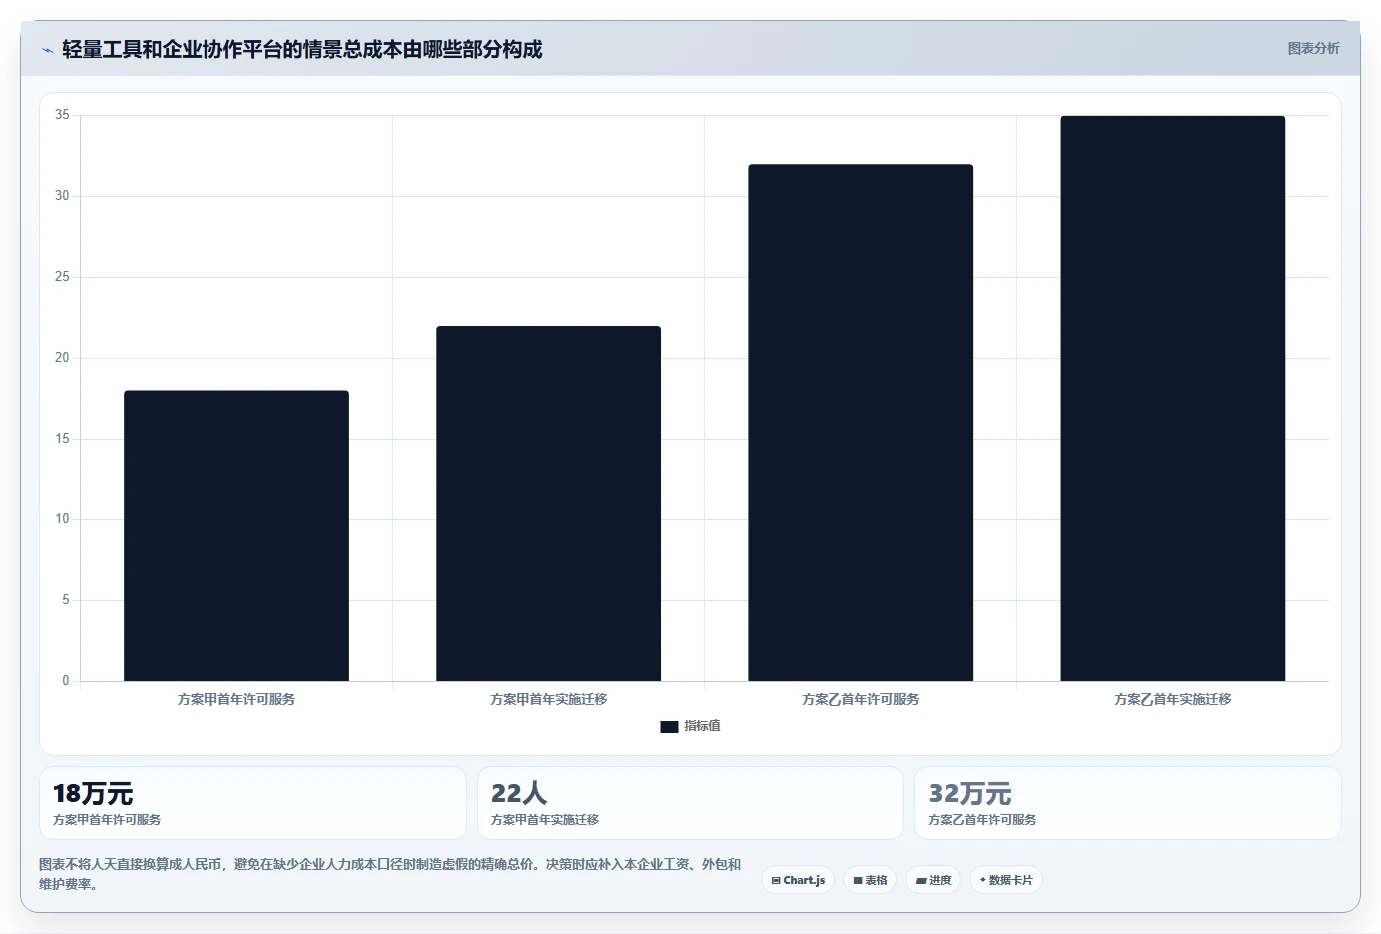
Task: Click y-axis tick label 35
Action: coord(62,115)
